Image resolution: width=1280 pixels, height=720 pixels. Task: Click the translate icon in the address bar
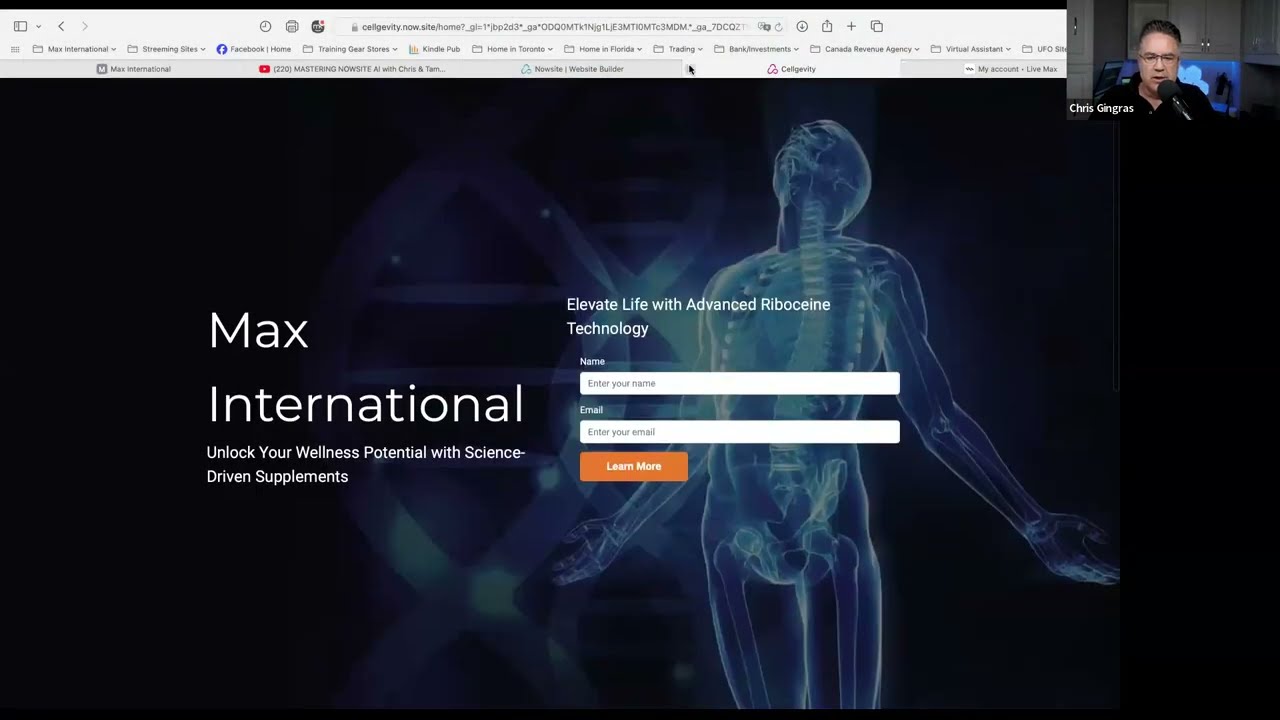point(764,27)
